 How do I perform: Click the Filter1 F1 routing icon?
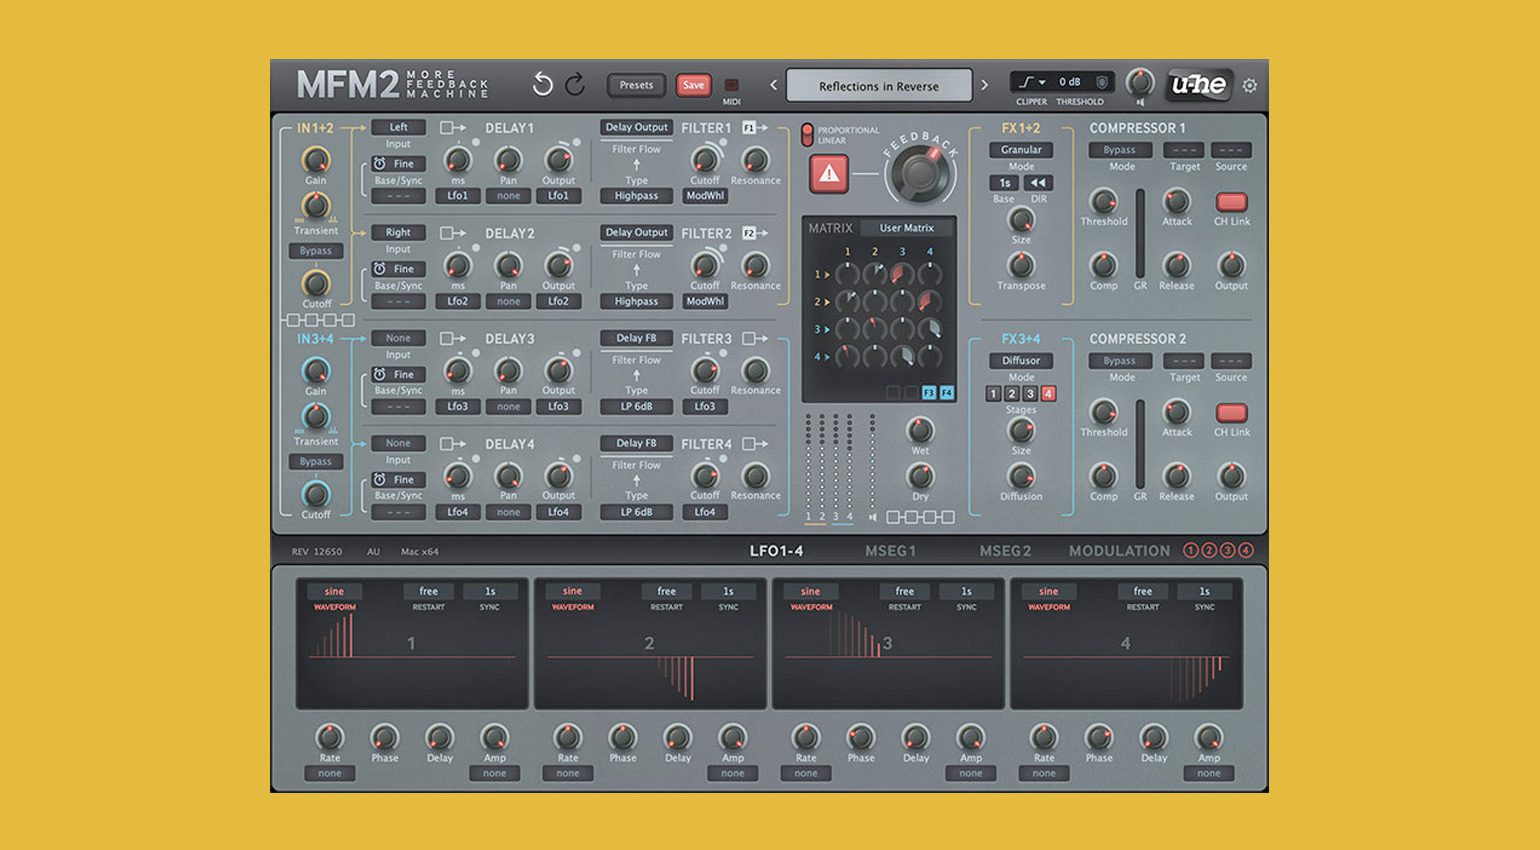(755, 128)
